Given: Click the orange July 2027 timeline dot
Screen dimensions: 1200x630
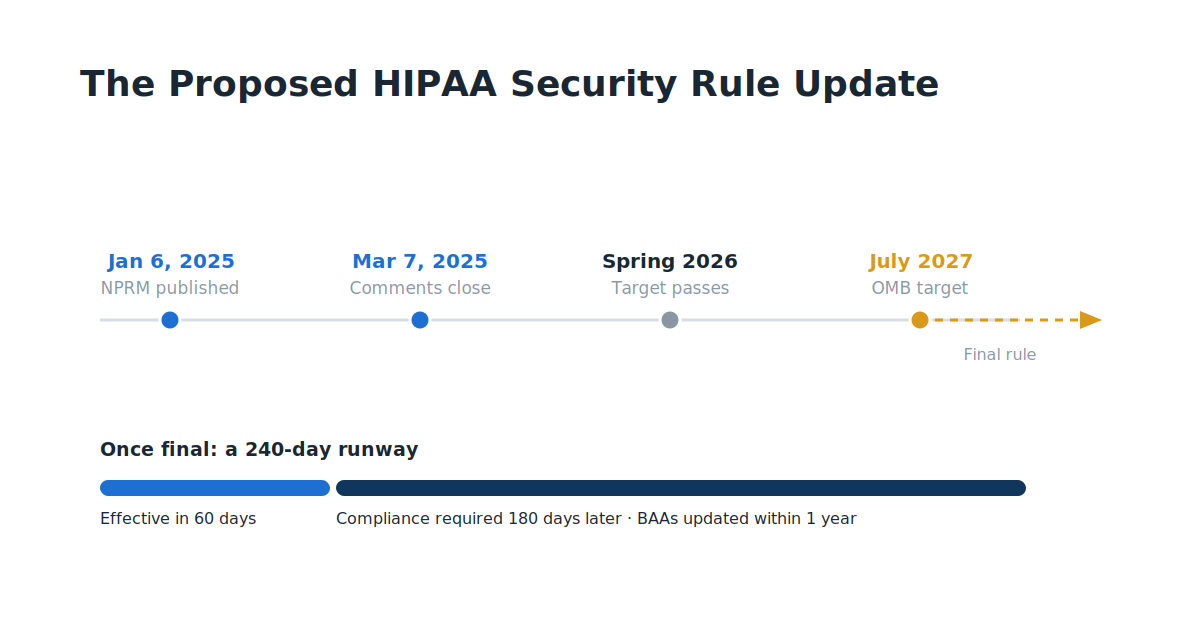Looking at the screenshot, I should click(x=920, y=320).
